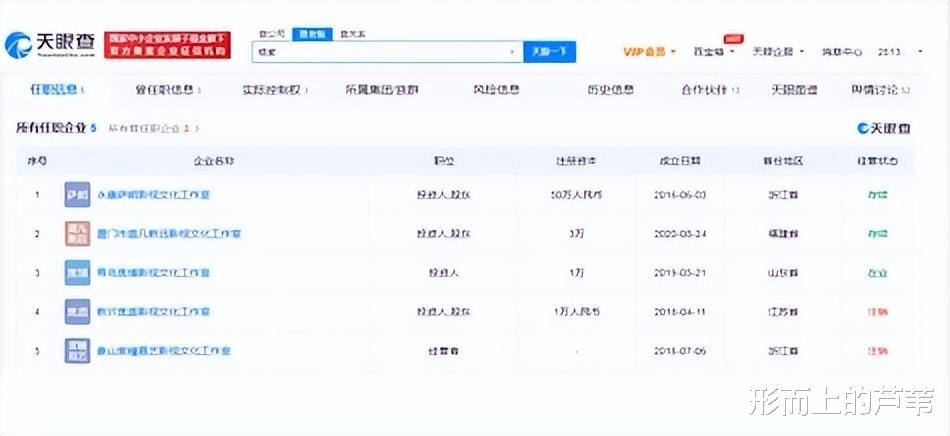
Task: Open the 风险信息 tab
Action: coord(496,90)
